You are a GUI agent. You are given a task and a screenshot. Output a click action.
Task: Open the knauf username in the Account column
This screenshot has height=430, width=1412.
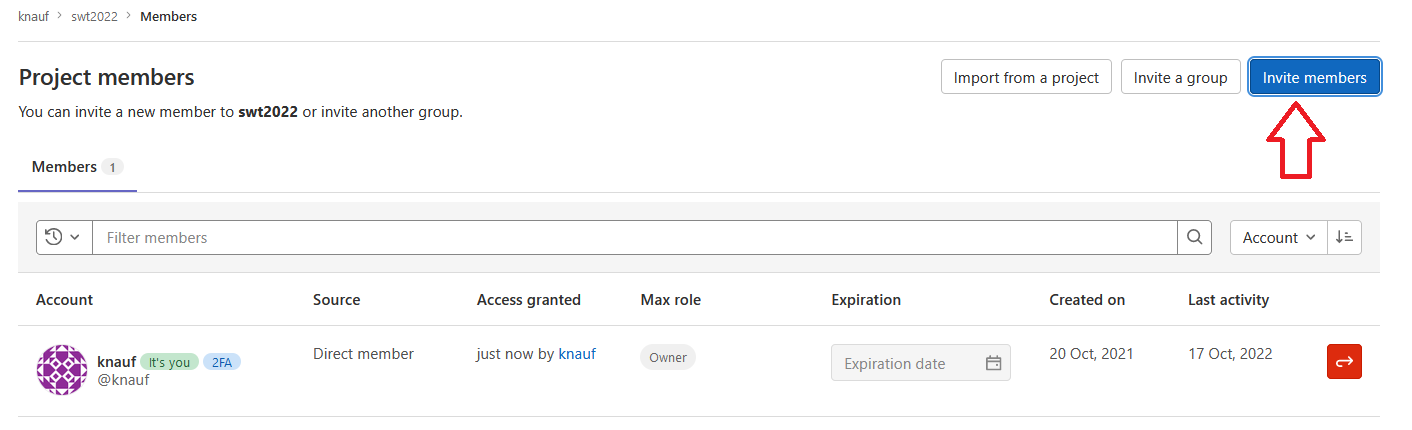pos(116,362)
